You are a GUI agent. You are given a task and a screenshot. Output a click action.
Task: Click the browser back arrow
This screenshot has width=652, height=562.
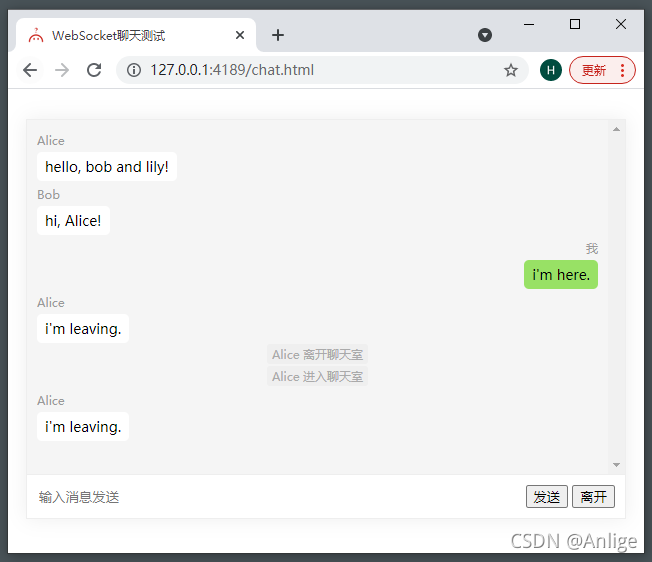(30, 70)
